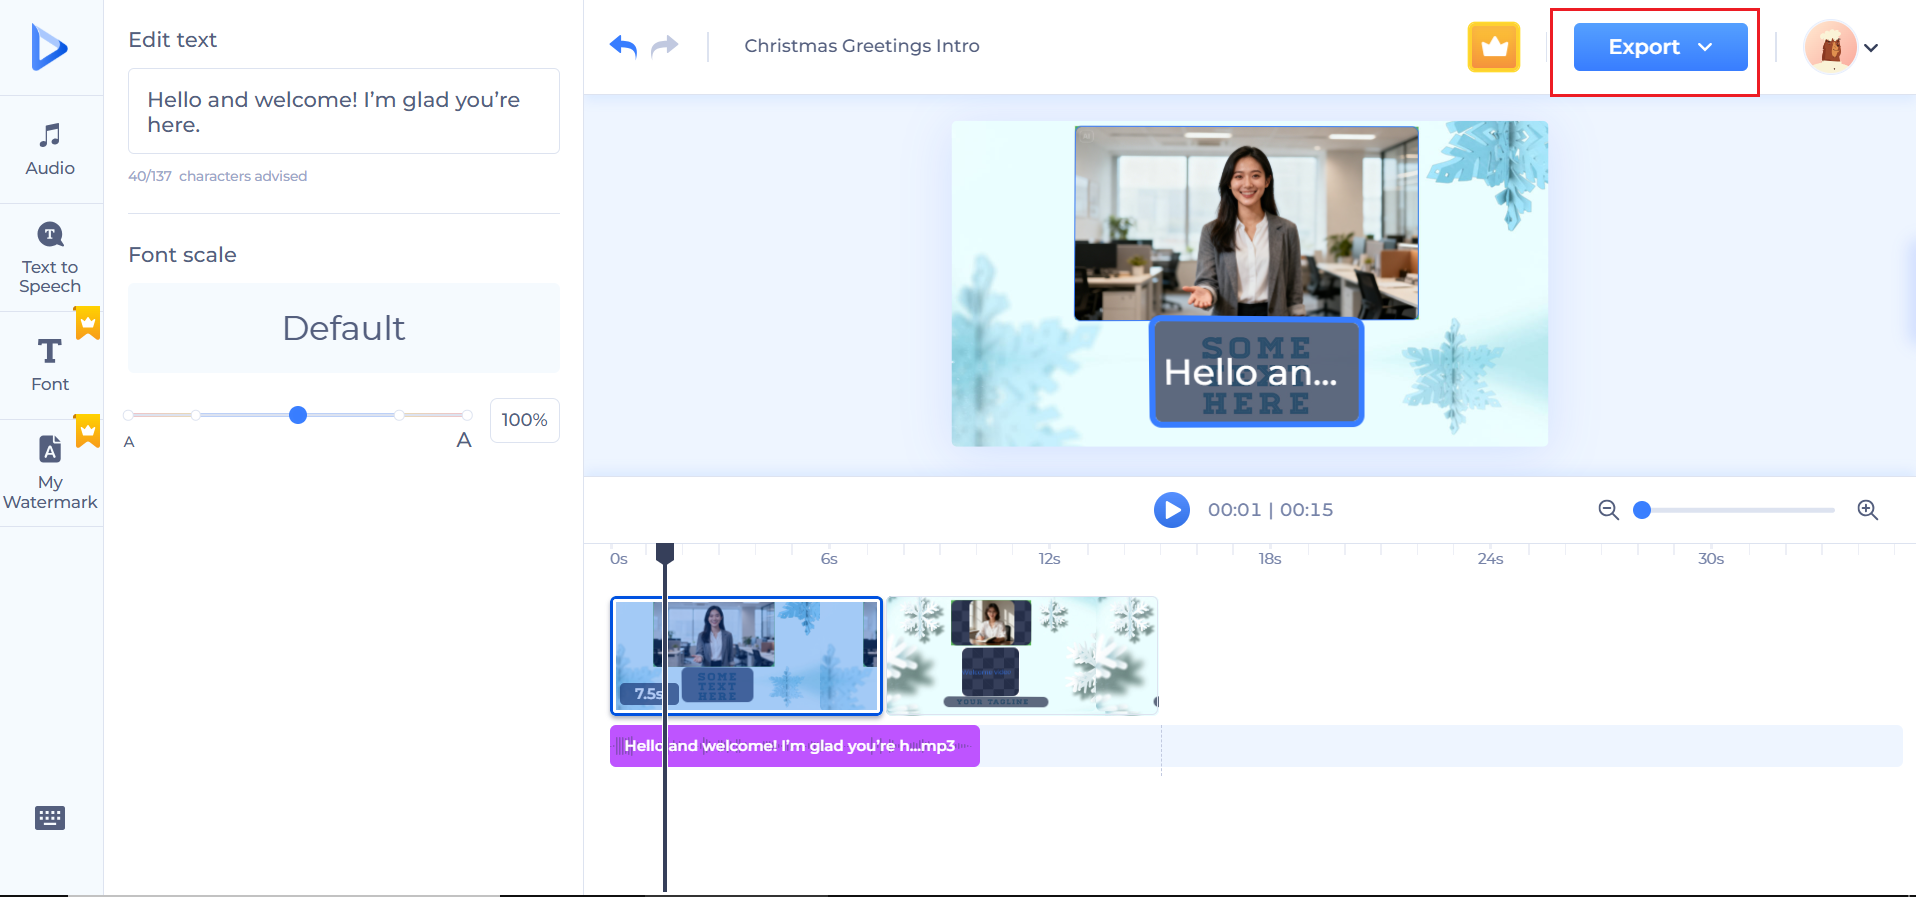
Task: Click the presenter video in the preview
Action: (x=1247, y=223)
